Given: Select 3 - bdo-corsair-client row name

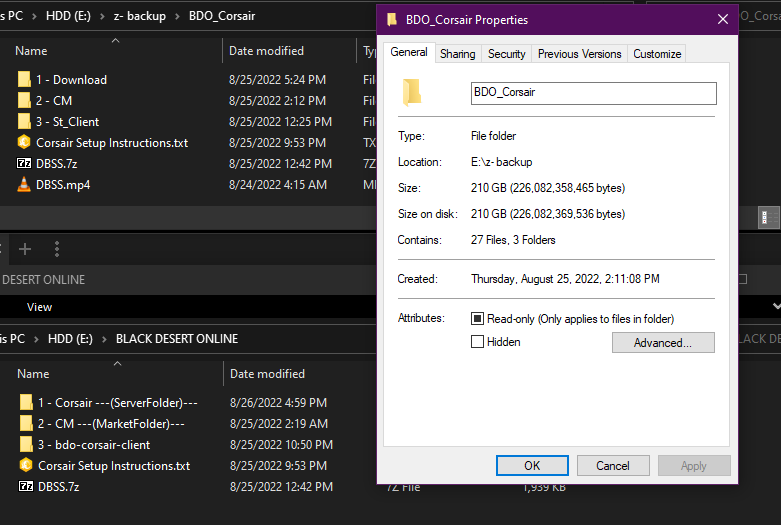Looking at the screenshot, I should (x=94, y=444).
